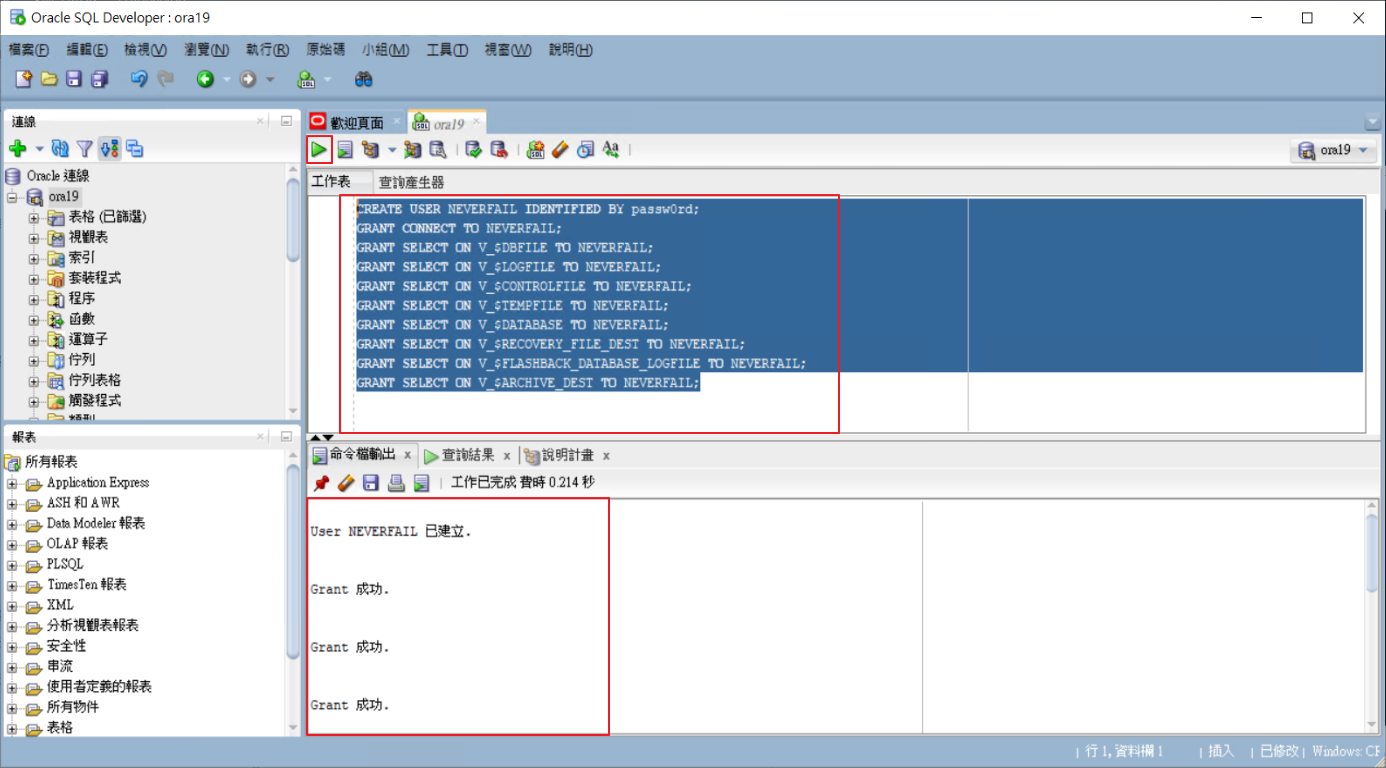Click the Autotrace icon
Screen dimensions: 1386x768
(x=413, y=150)
